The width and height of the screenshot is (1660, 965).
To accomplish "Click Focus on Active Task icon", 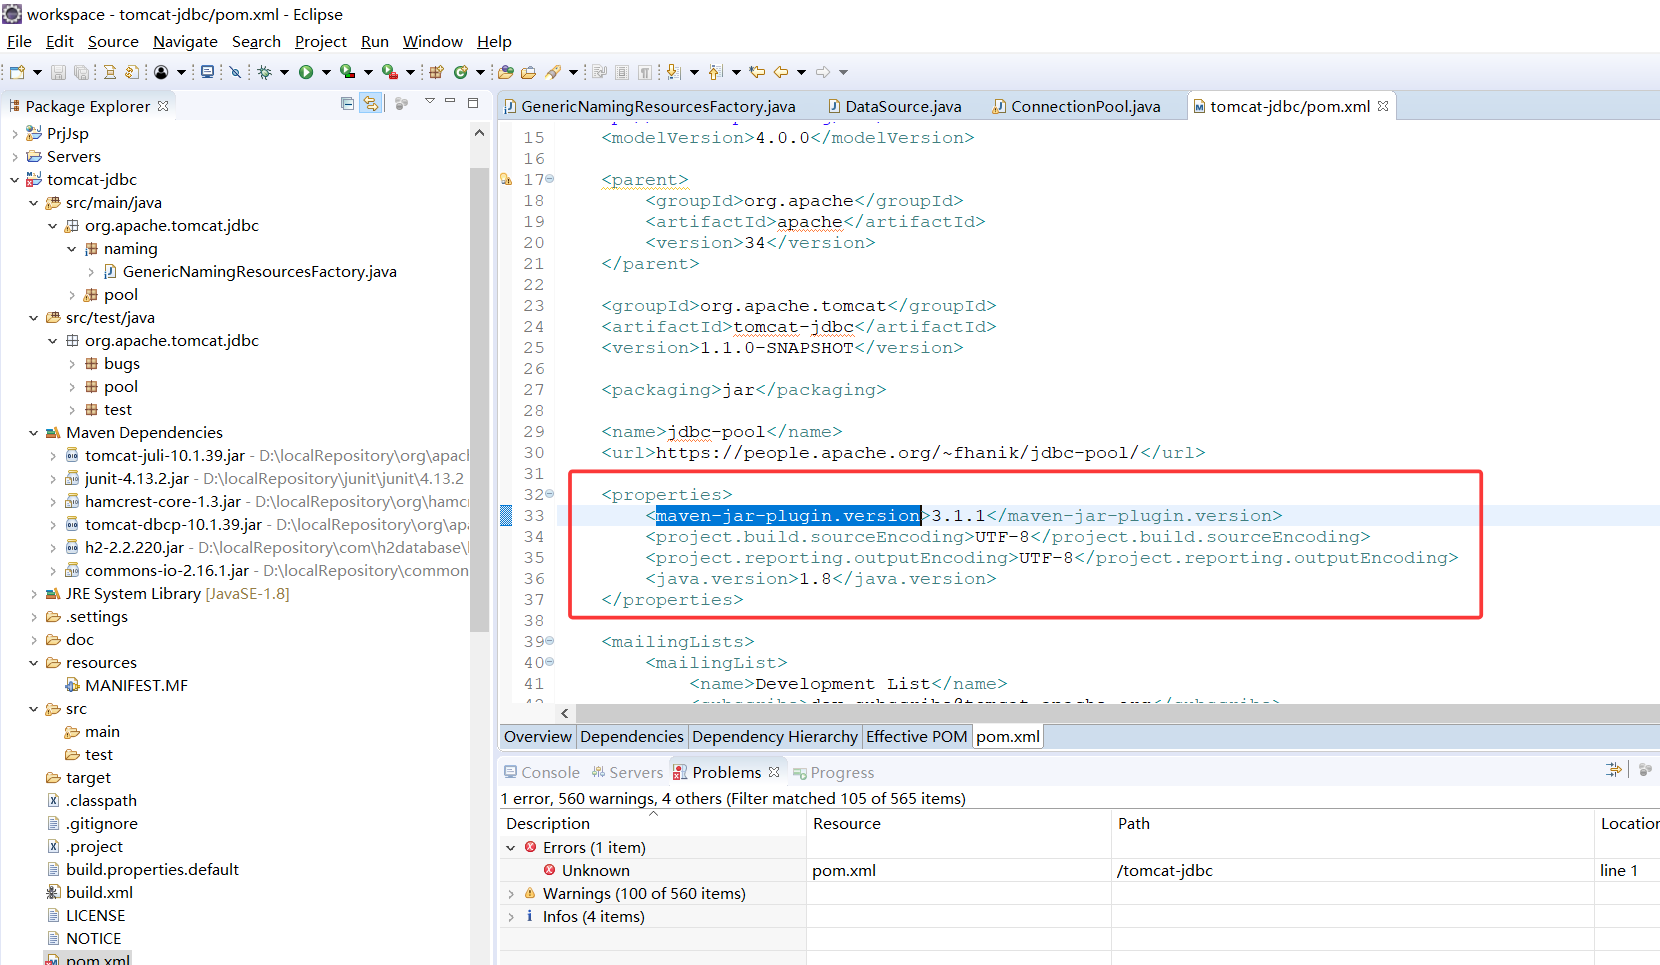I will pos(401,103).
